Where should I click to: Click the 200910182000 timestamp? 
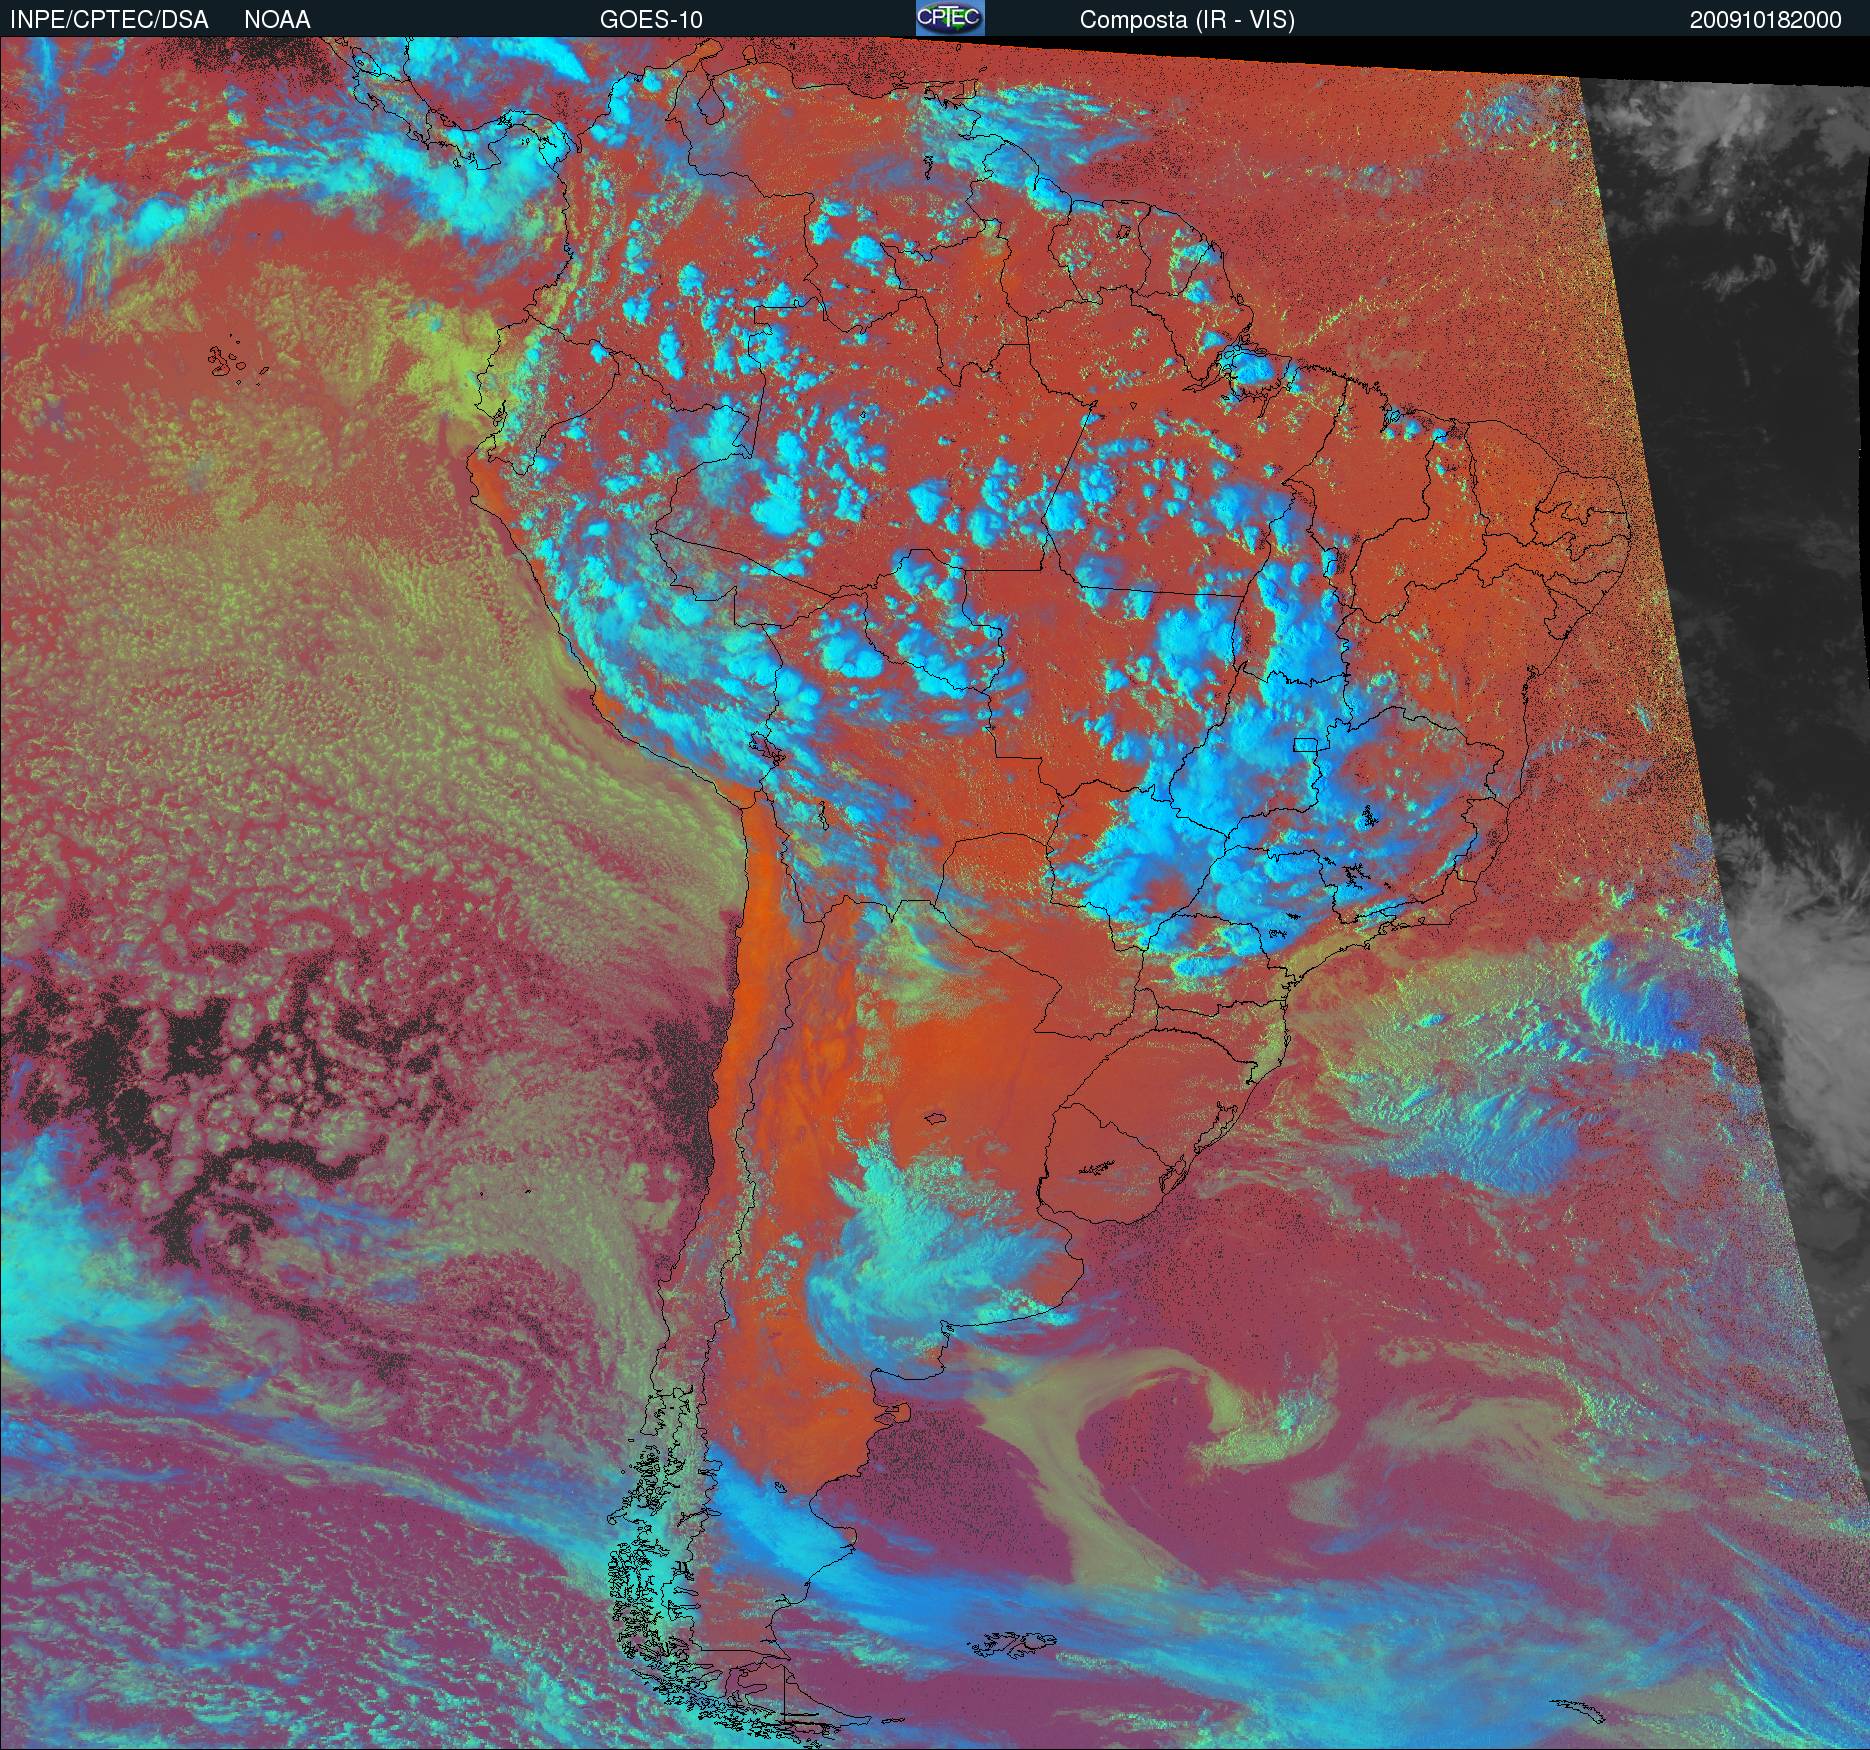1766,20
